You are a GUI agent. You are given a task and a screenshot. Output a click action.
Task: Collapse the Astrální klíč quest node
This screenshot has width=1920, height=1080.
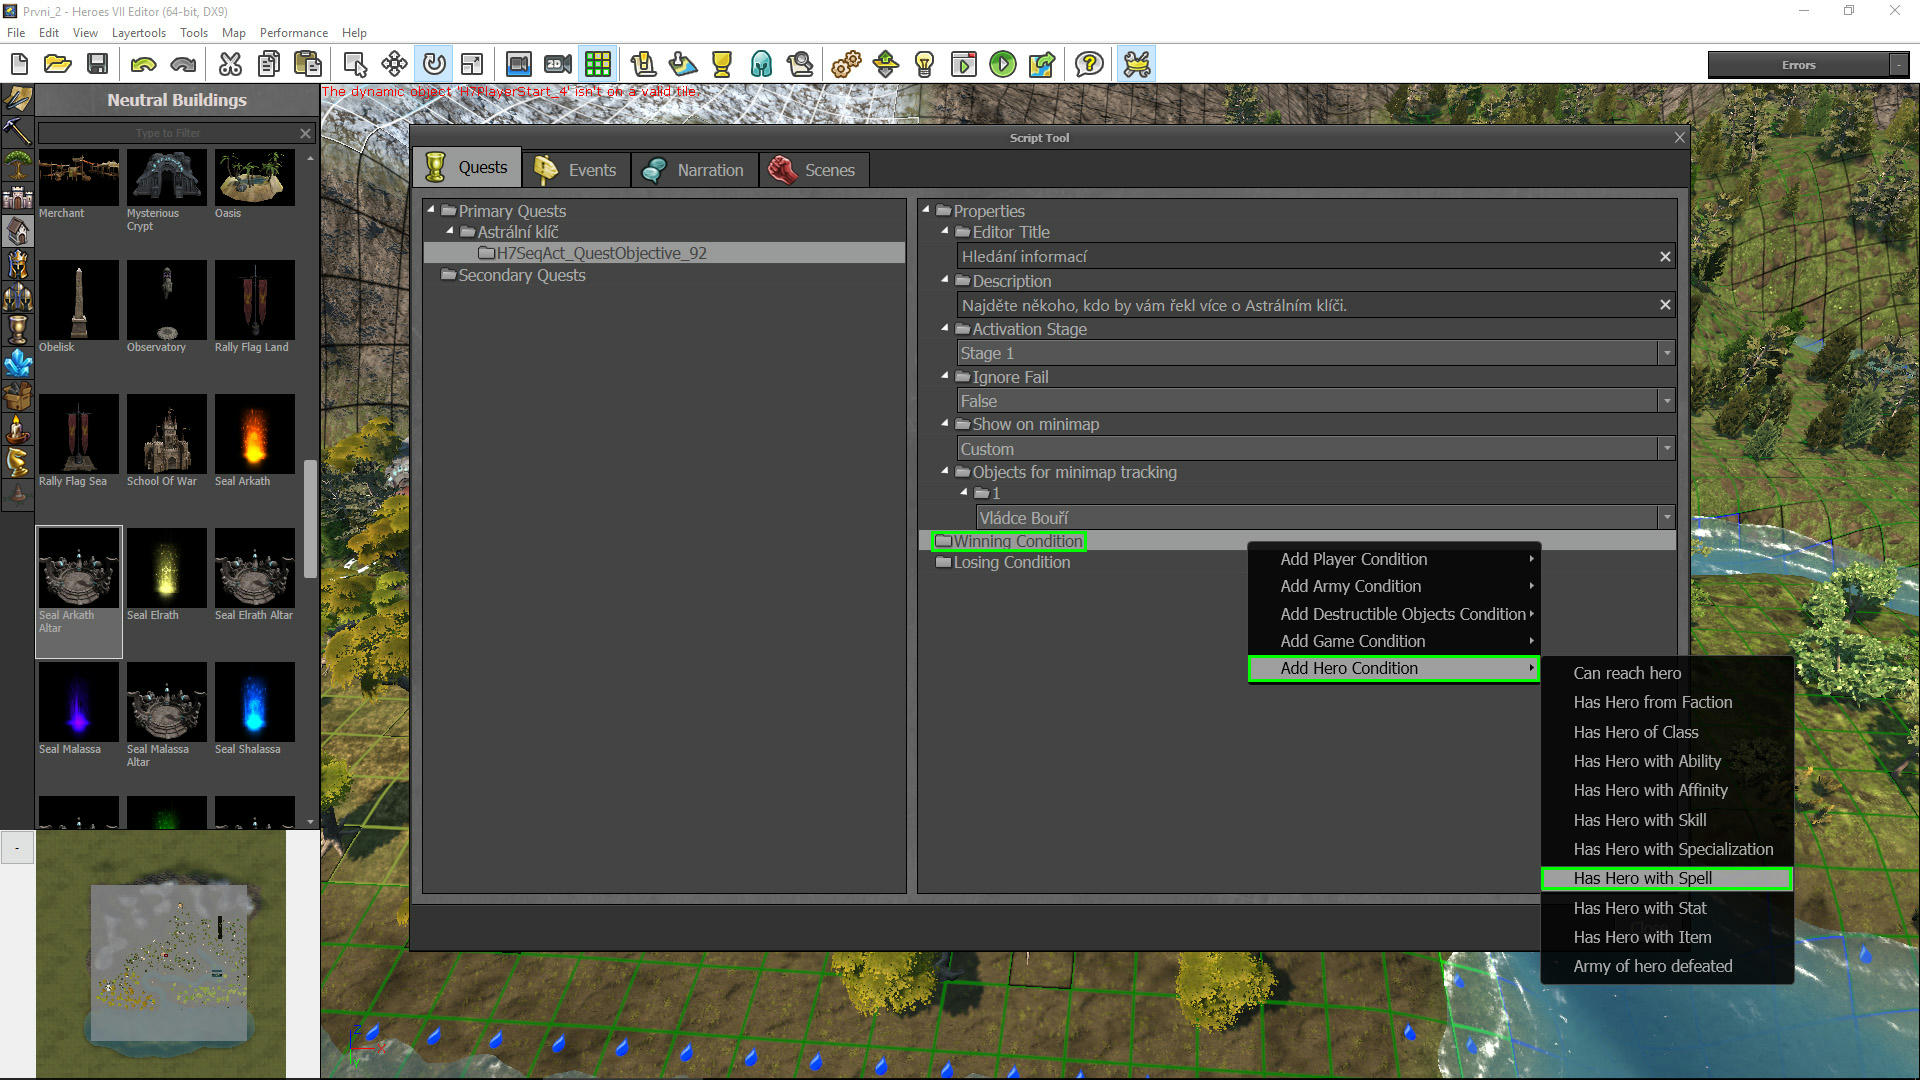pos(450,231)
